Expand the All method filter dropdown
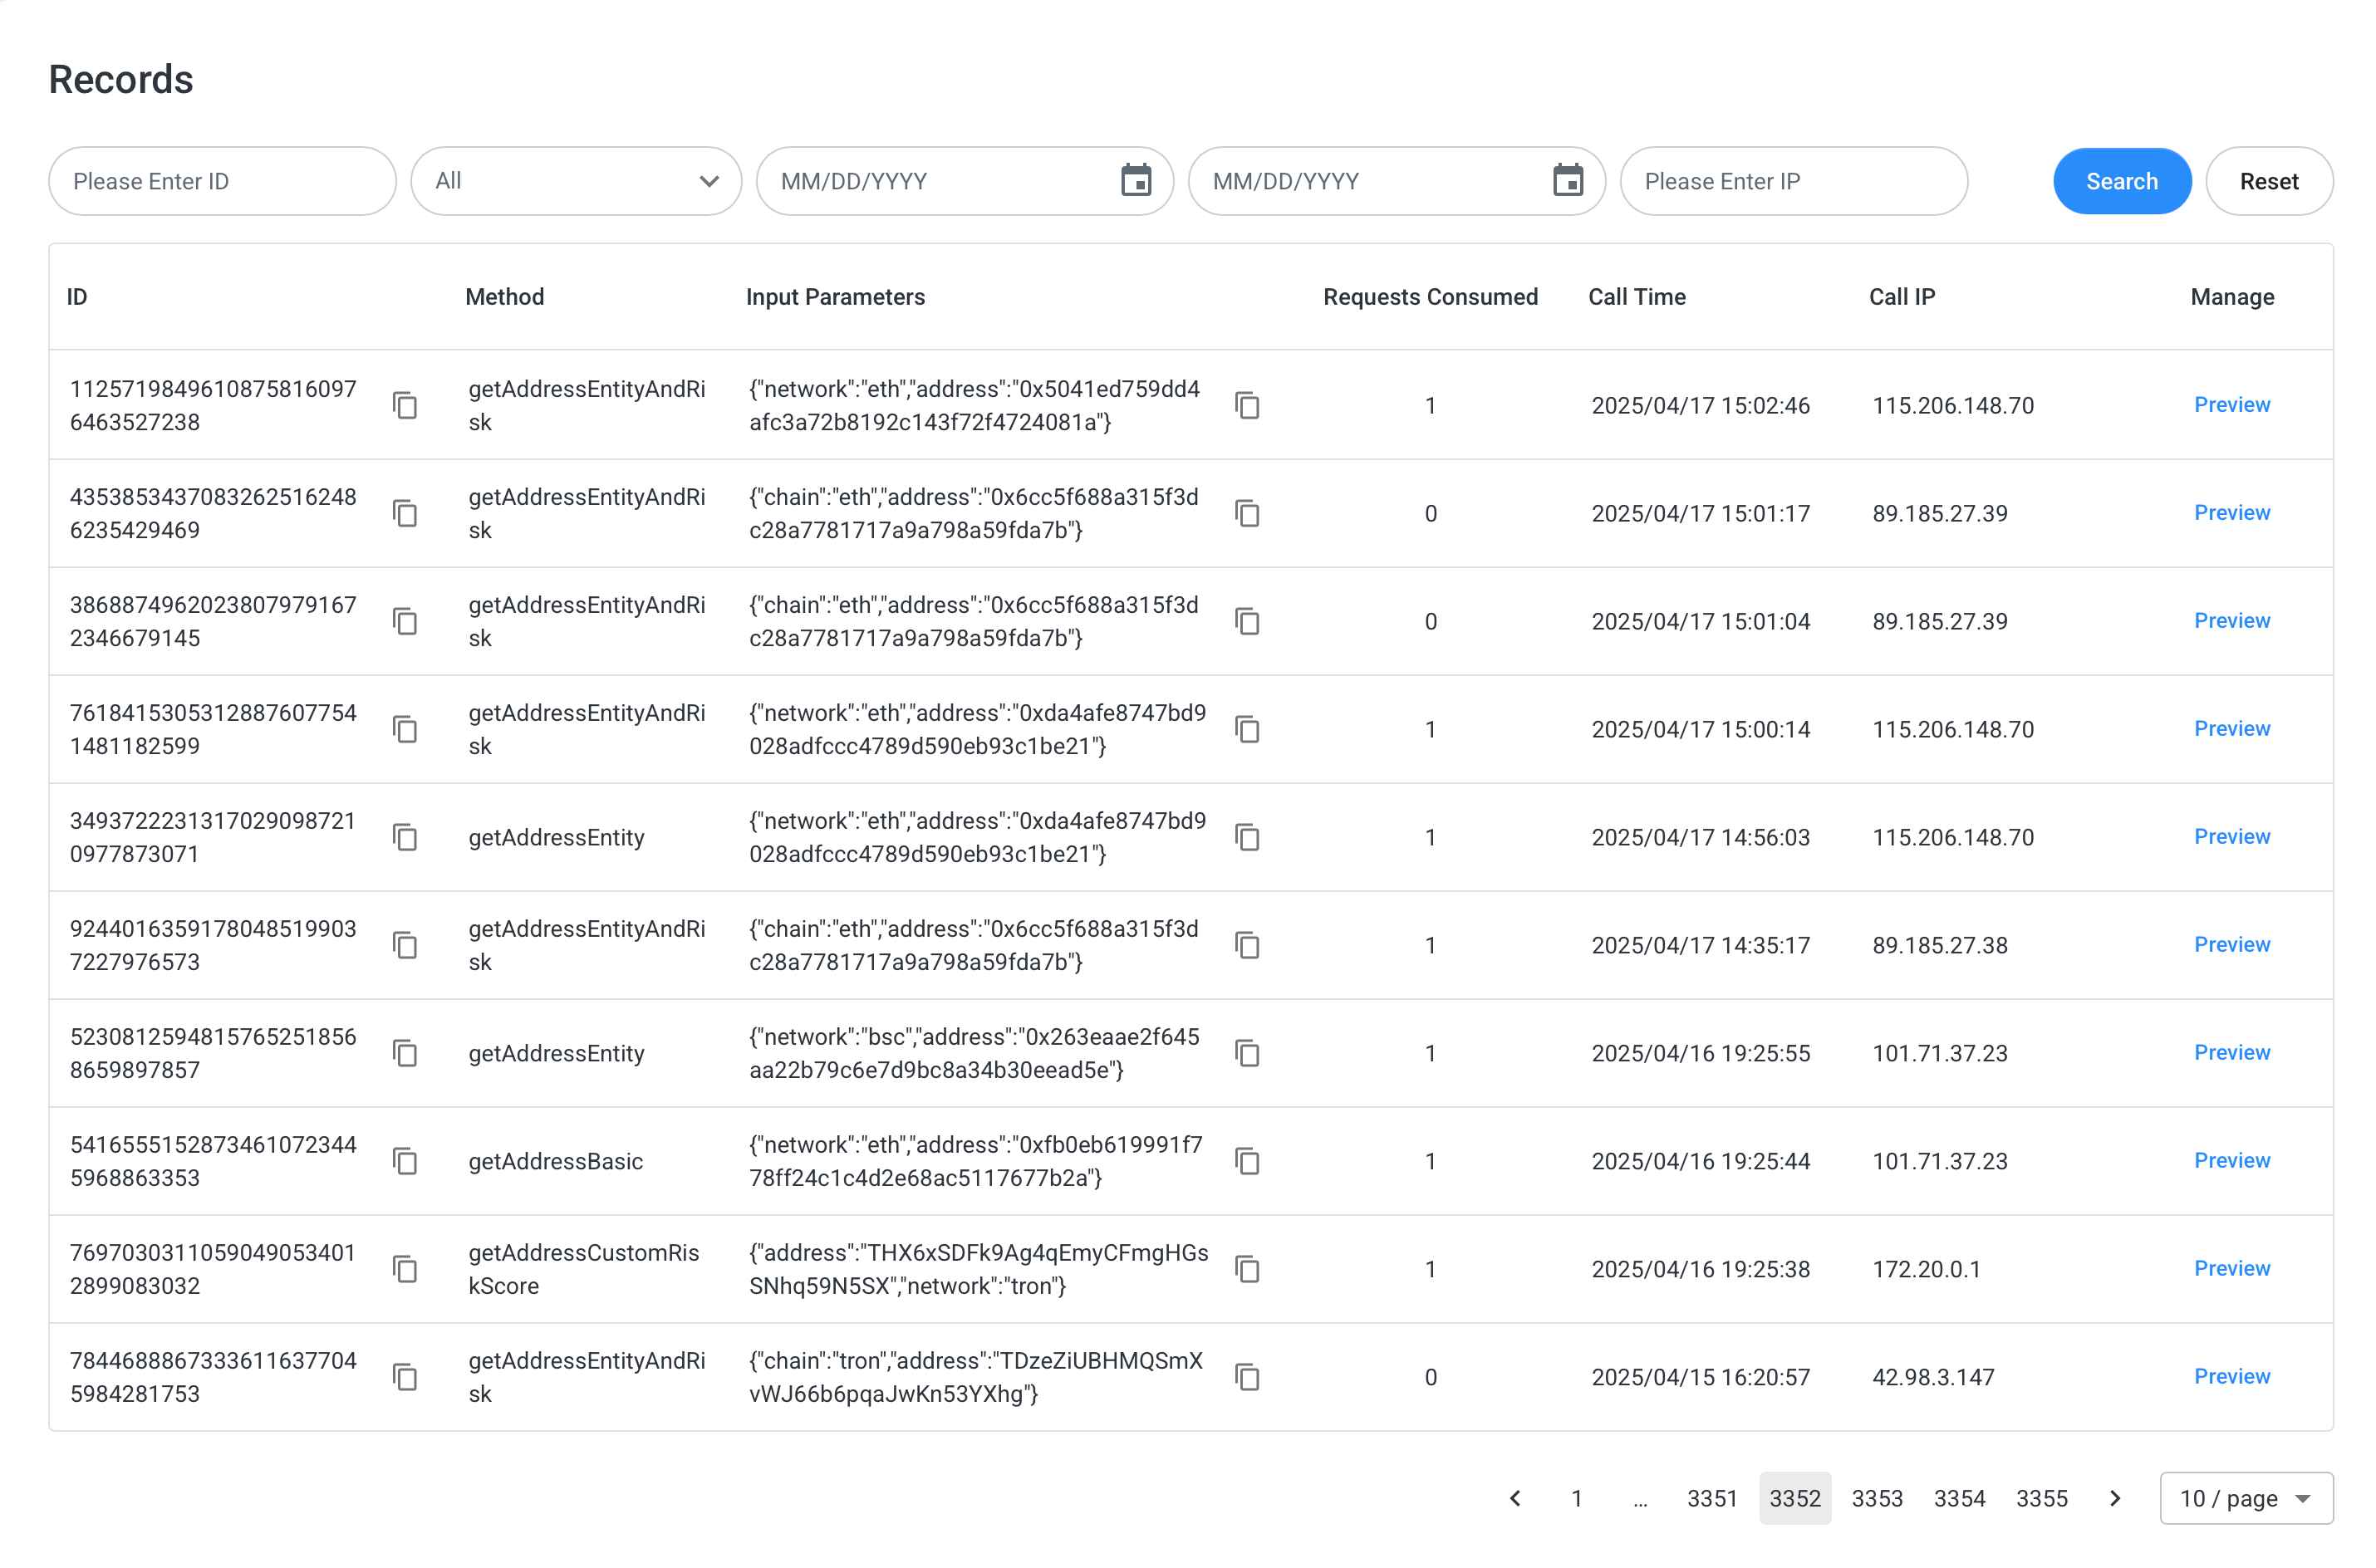The image size is (2376, 1568). (577, 181)
